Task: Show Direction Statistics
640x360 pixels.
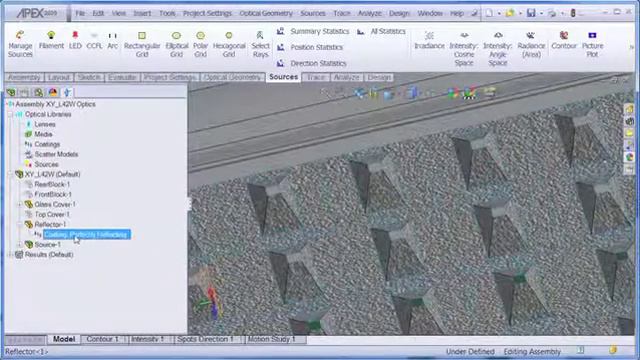Action: click(x=311, y=63)
